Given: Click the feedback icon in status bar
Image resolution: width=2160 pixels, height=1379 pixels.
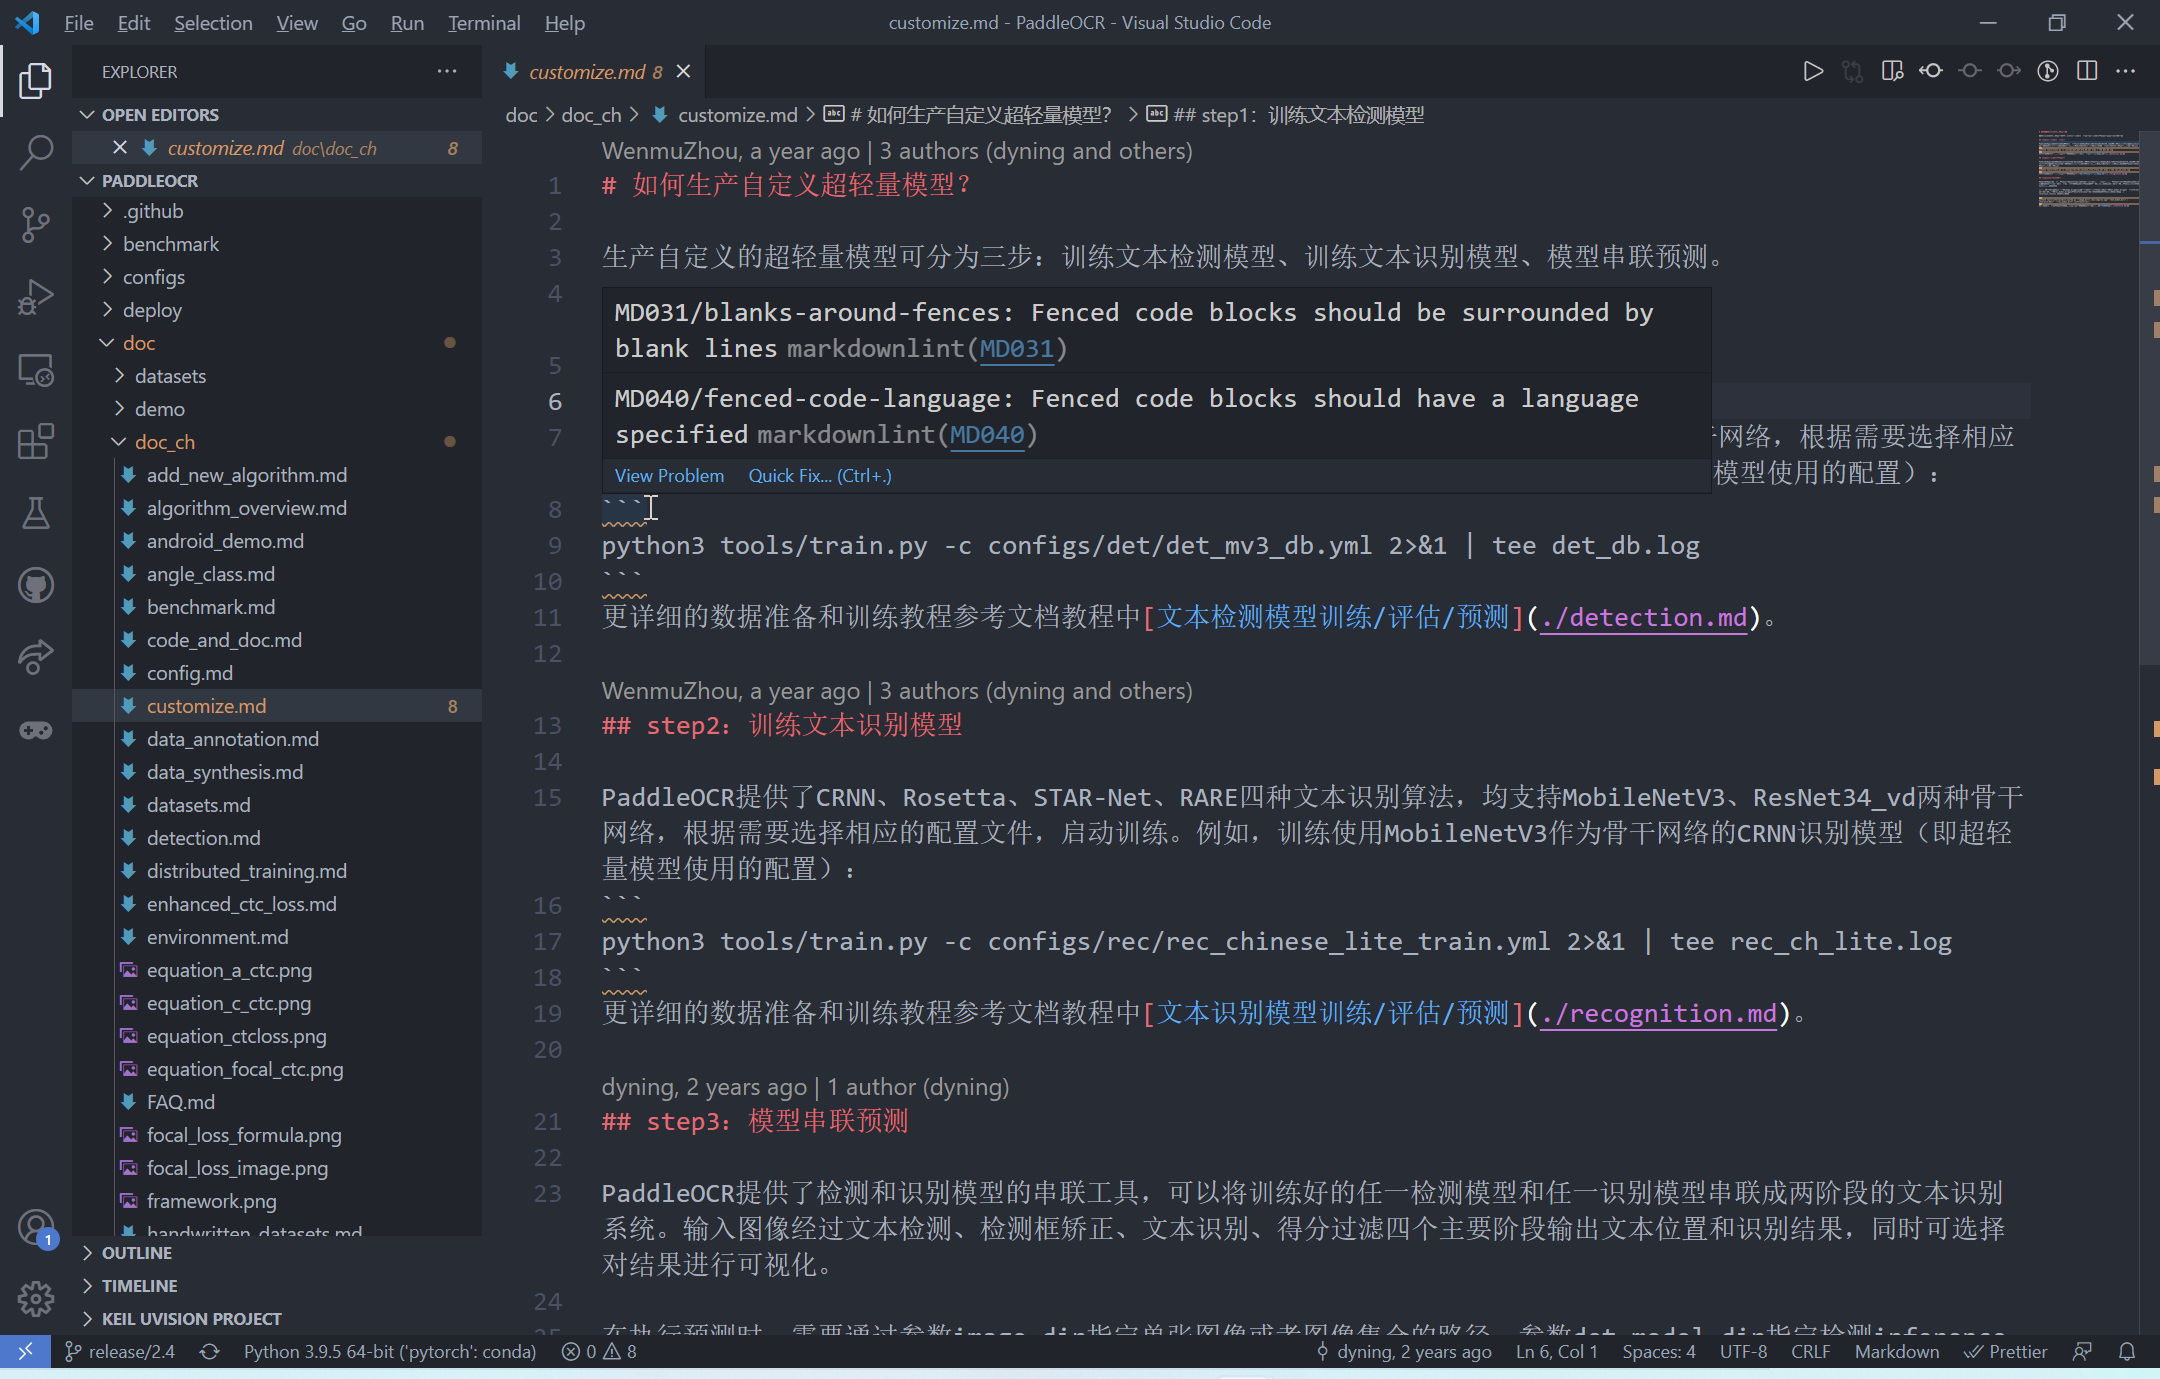Looking at the screenshot, I should tap(2082, 1351).
